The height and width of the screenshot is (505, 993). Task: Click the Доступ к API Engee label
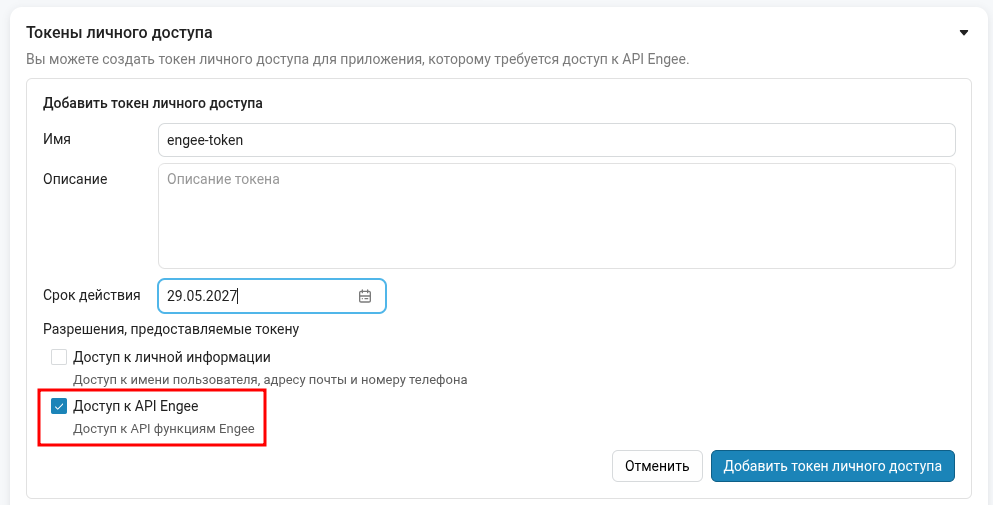click(136, 406)
